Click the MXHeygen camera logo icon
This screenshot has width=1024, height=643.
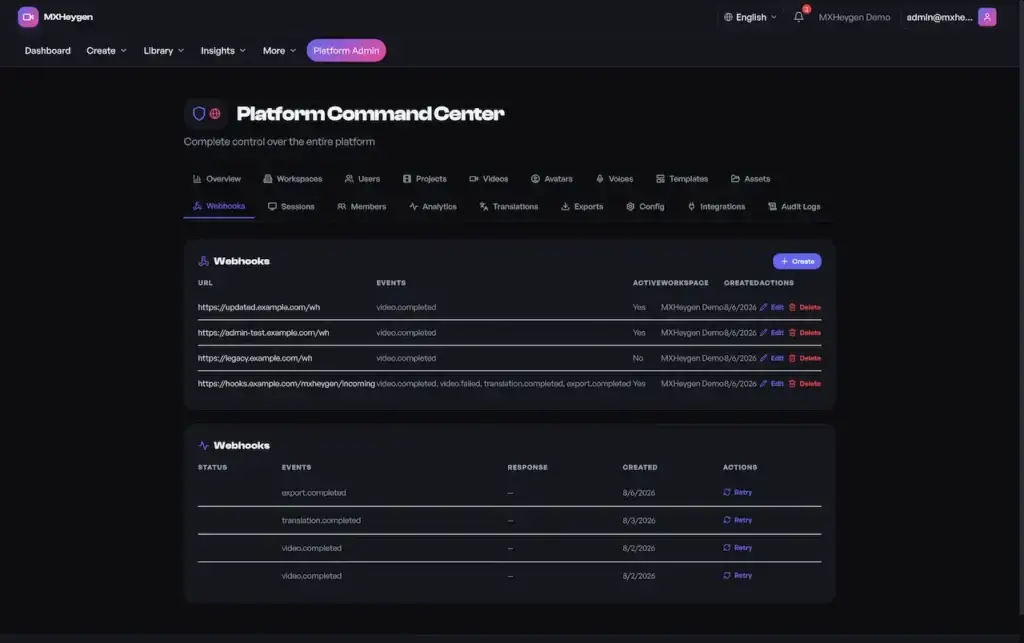27,17
